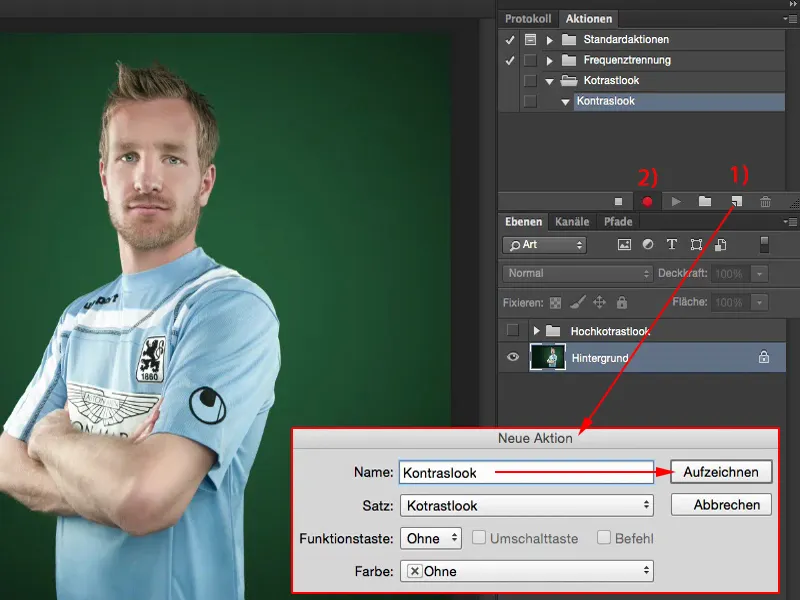Image resolution: width=800 pixels, height=600 pixels.
Task: Switch to Protokoll tab
Action: click(x=528, y=19)
